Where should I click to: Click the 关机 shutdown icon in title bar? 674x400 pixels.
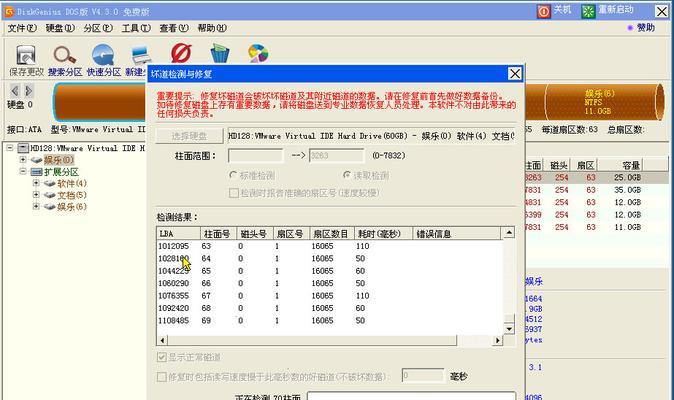(x=544, y=11)
